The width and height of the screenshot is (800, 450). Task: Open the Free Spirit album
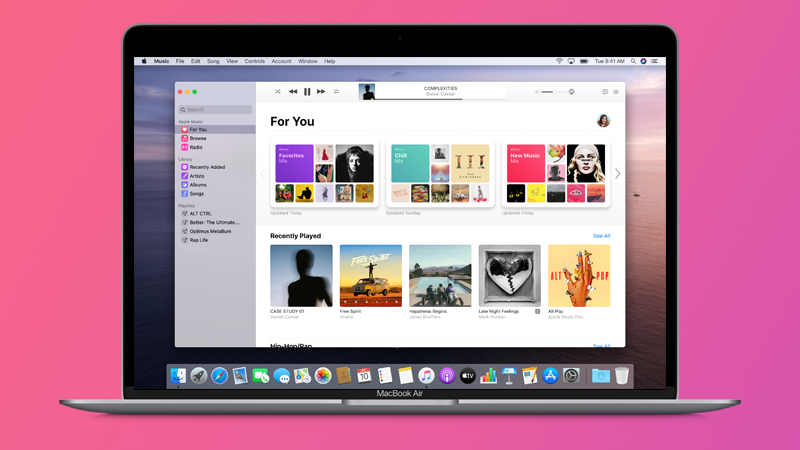[x=370, y=276]
